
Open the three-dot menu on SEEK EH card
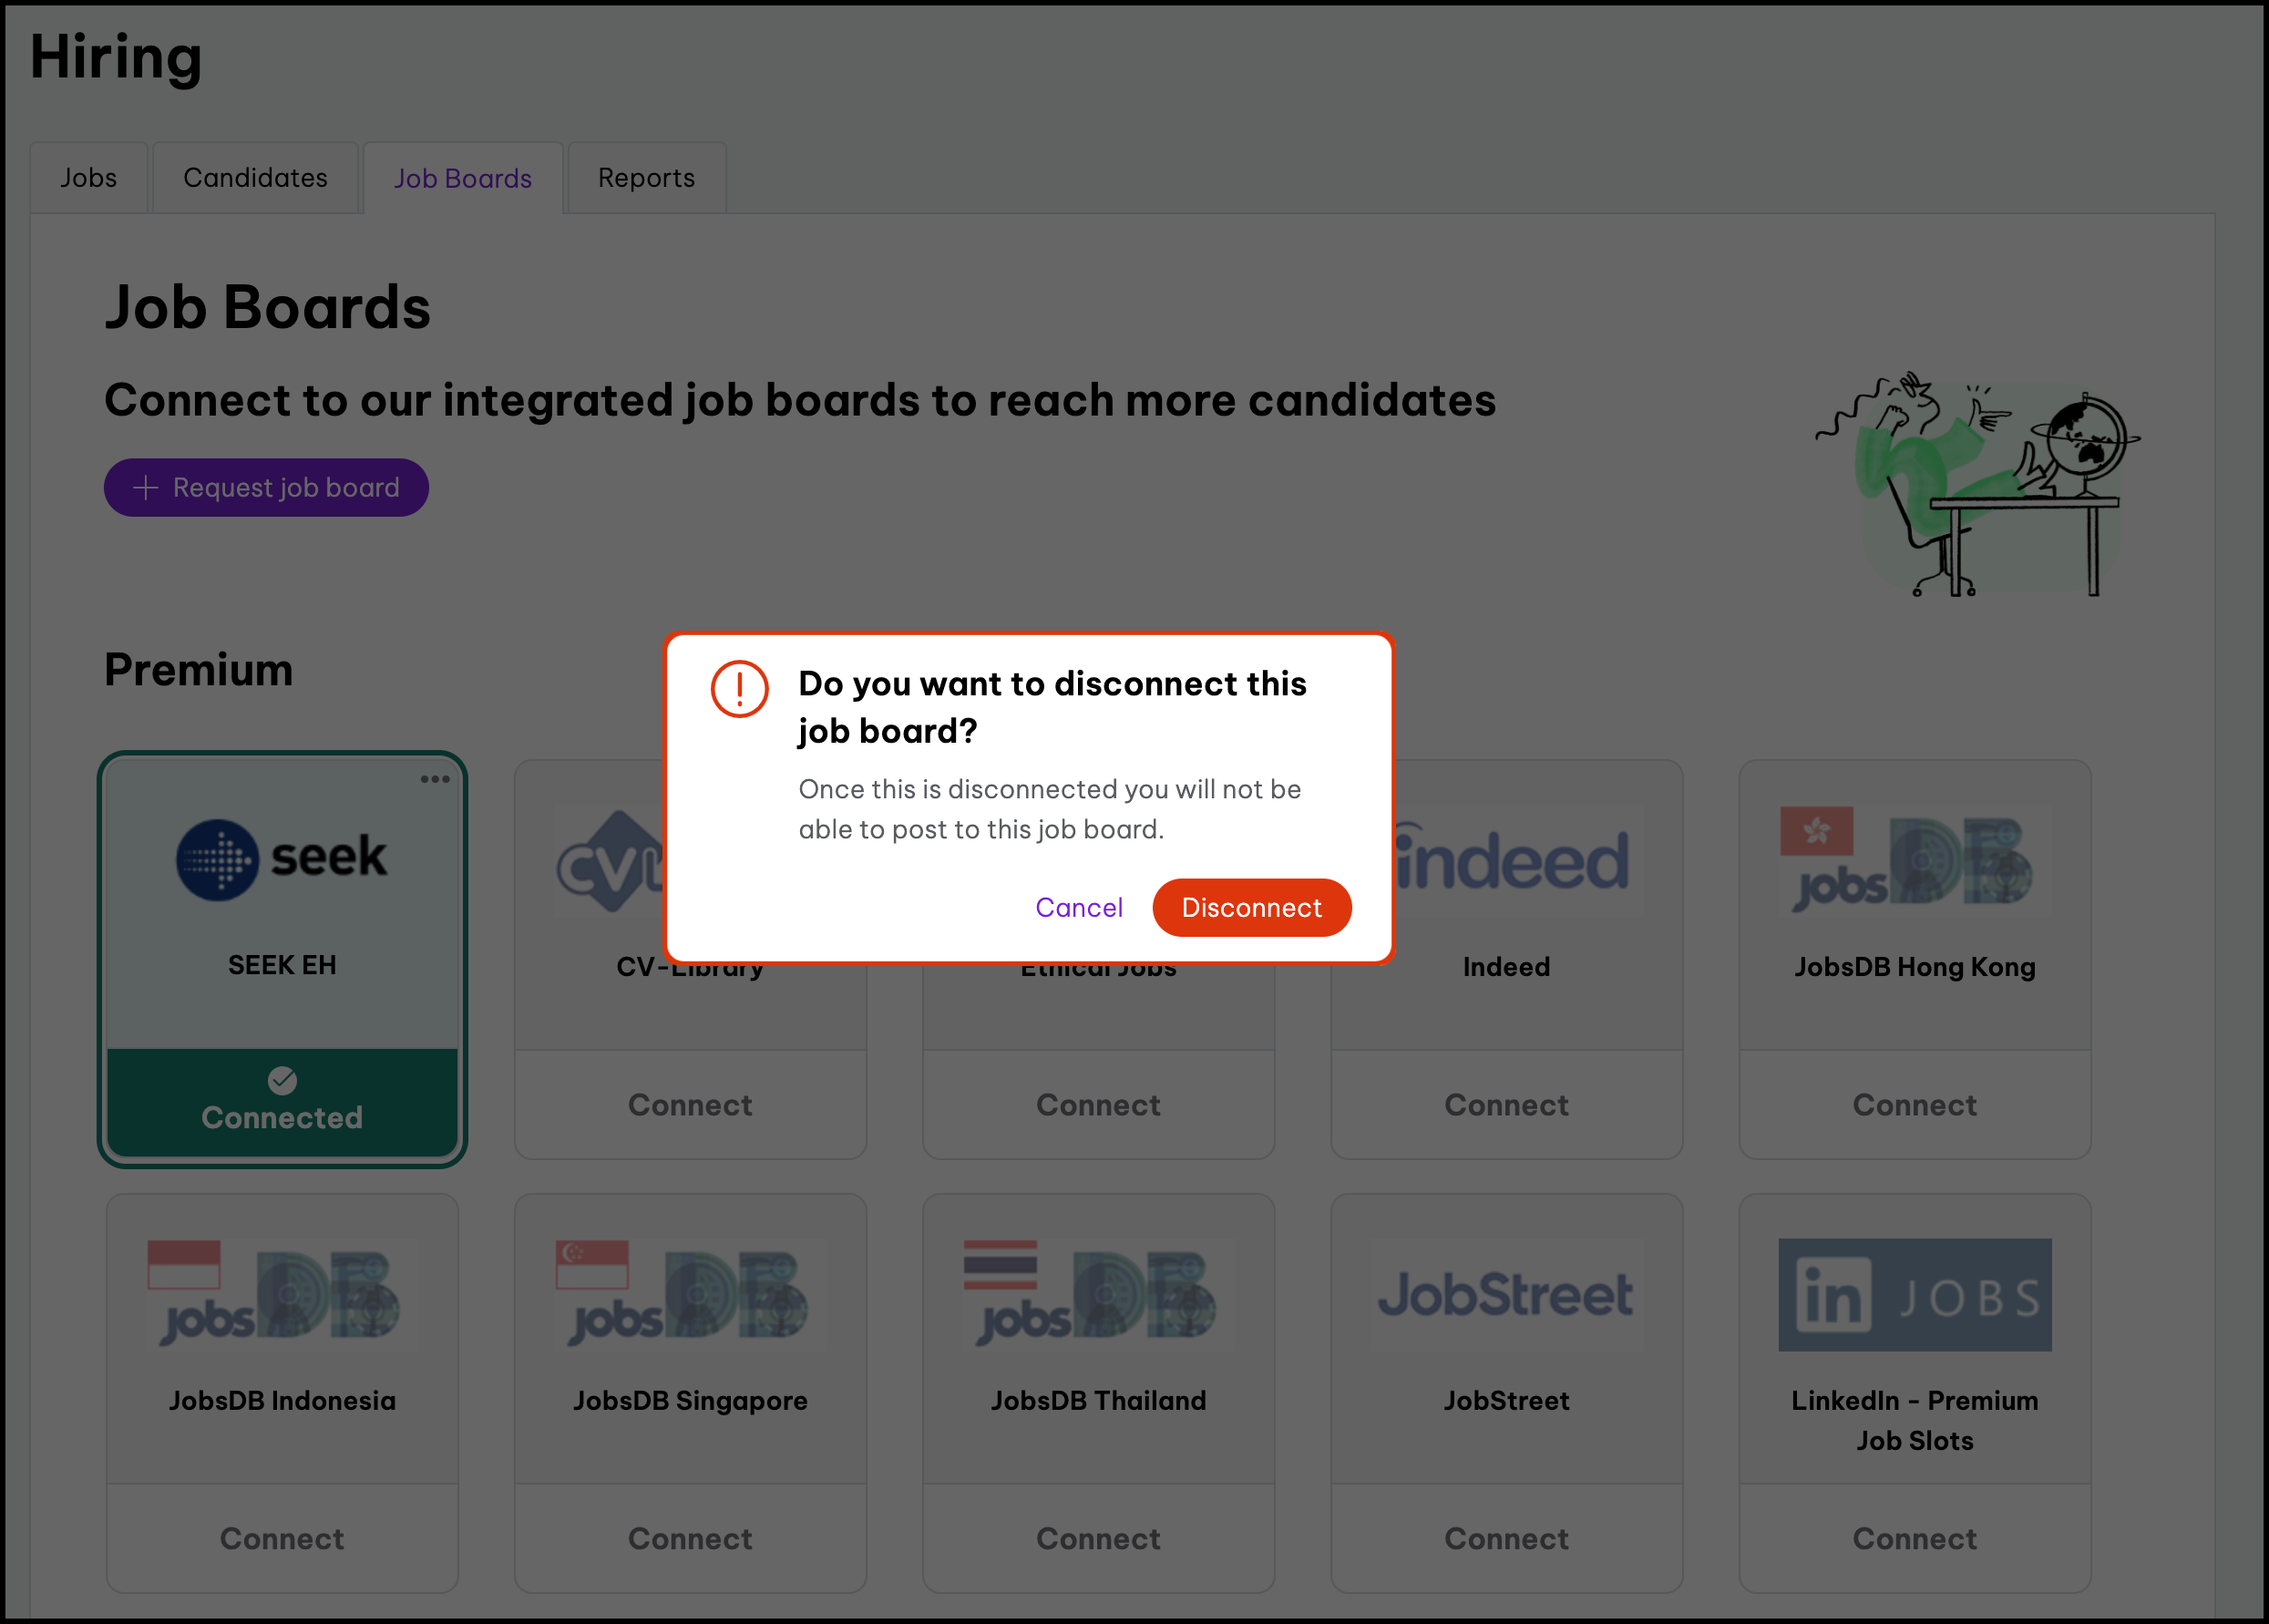(x=435, y=779)
